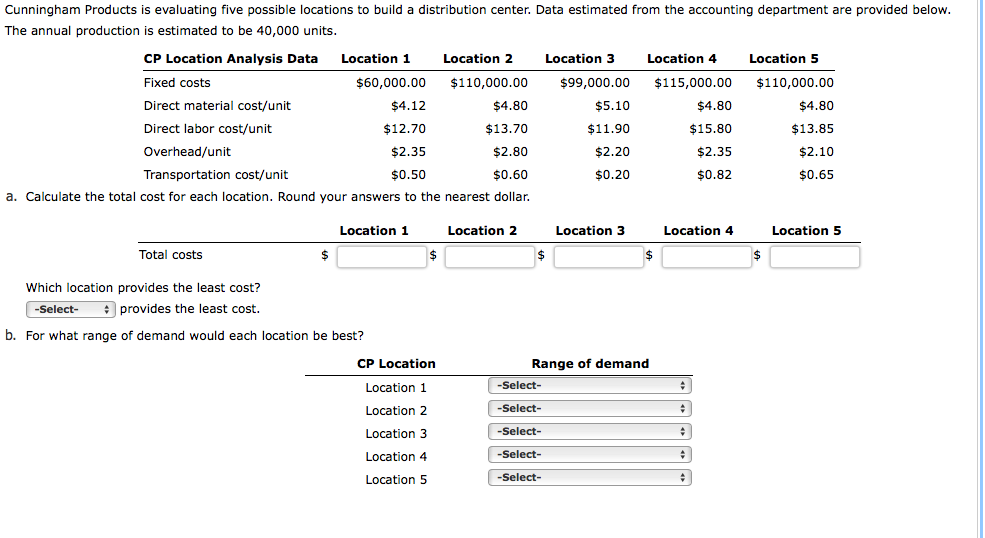Open Range of demand dropdown for Location 3
Screen dimensions: 985x538
590,432
